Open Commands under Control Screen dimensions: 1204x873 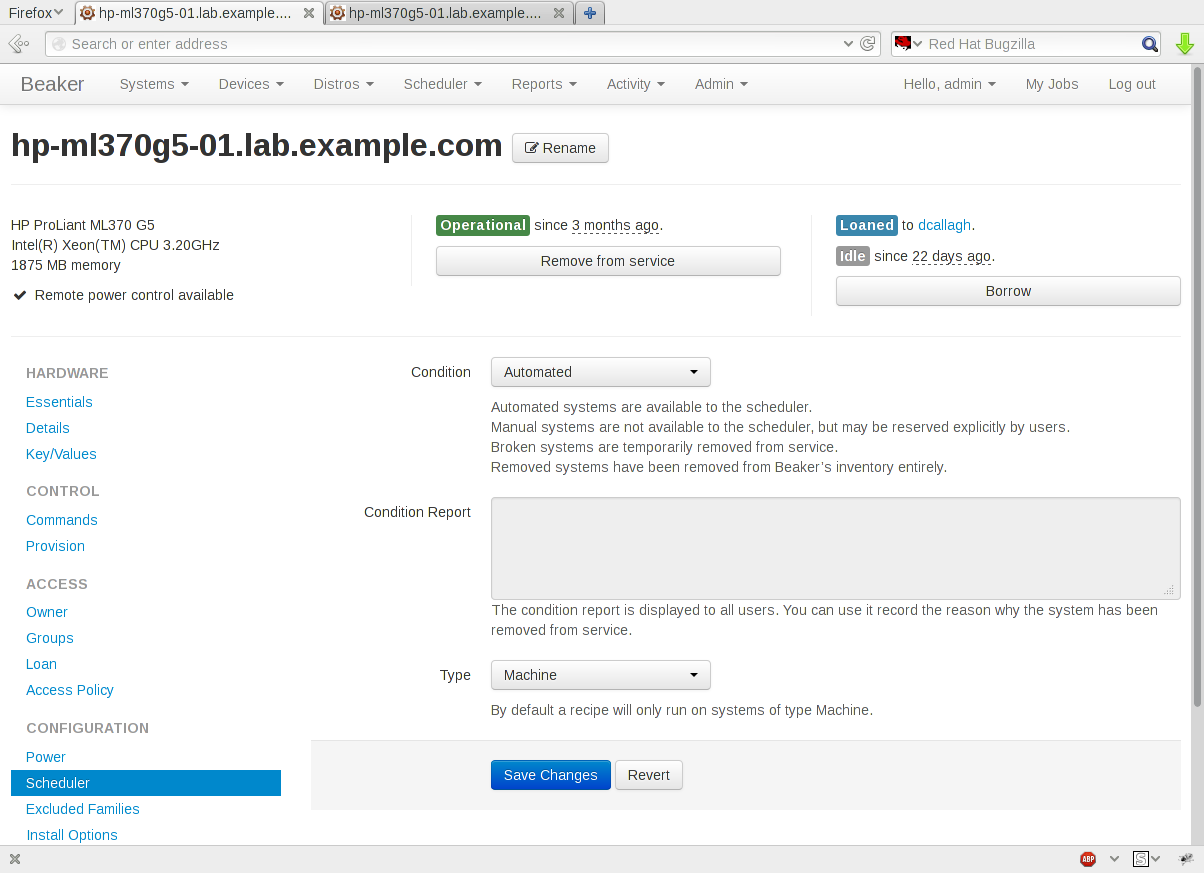click(62, 520)
